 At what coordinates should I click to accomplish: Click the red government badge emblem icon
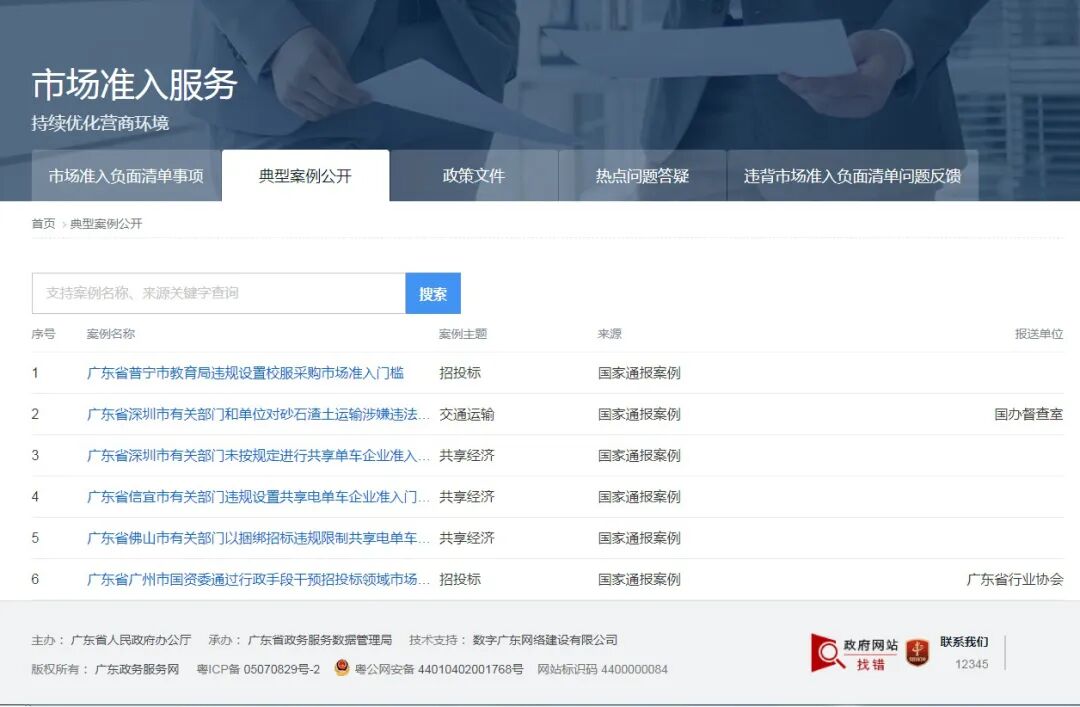[918, 651]
